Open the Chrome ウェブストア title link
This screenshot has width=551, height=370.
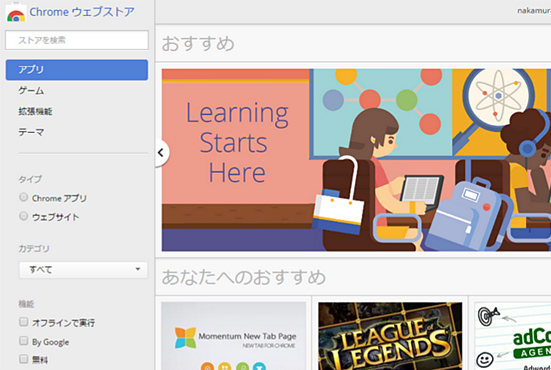pyautogui.click(x=82, y=12)
